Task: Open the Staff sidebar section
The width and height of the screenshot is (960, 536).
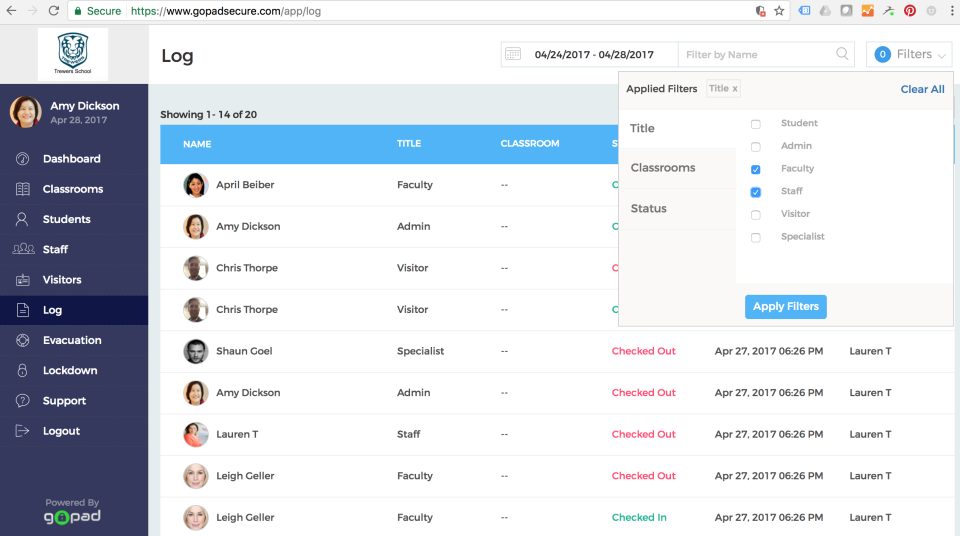Action: 74,249
